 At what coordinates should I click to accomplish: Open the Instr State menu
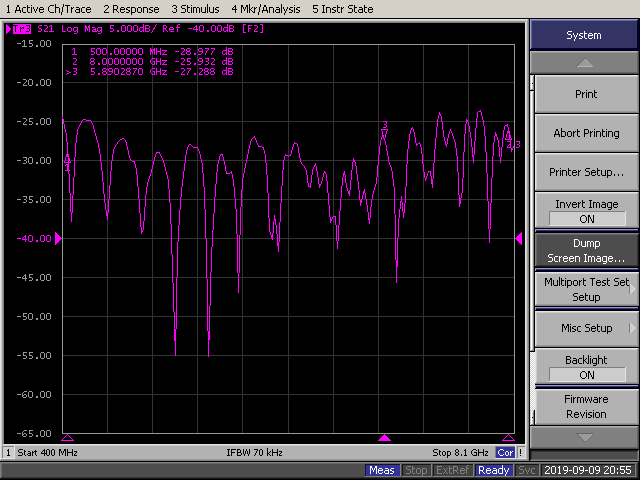342,9
